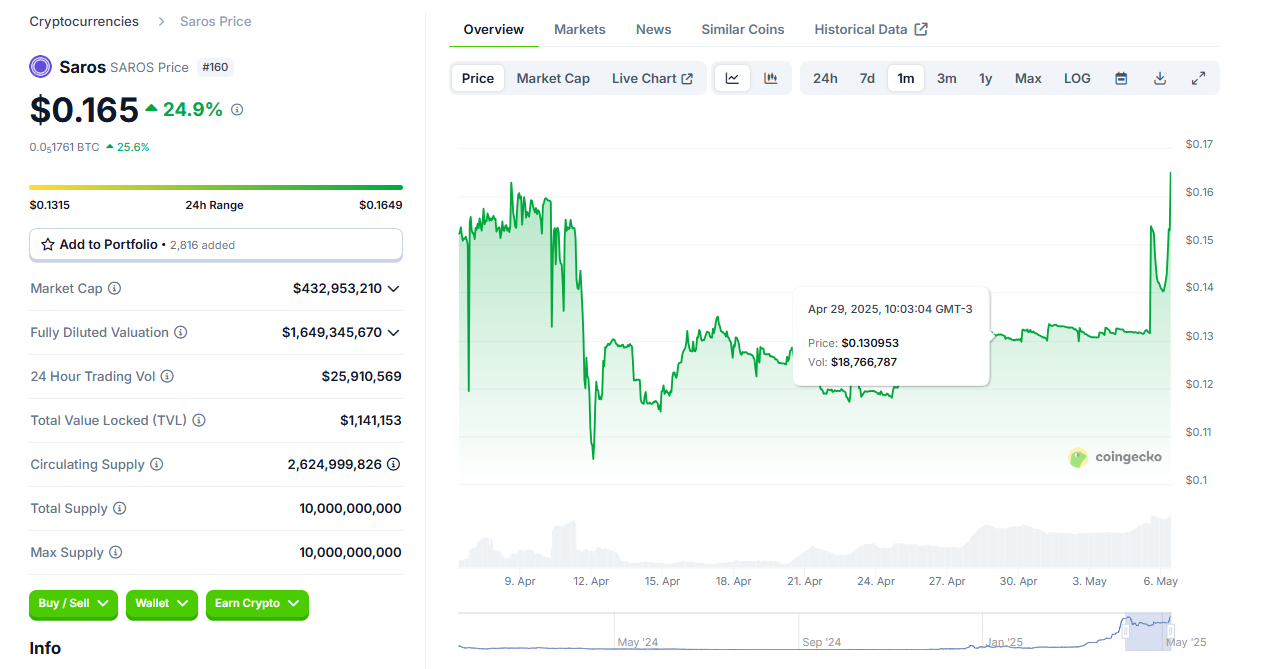Select the 3m time range
1261x669 pixels.
pyautogui.click(x=946, y=78)
